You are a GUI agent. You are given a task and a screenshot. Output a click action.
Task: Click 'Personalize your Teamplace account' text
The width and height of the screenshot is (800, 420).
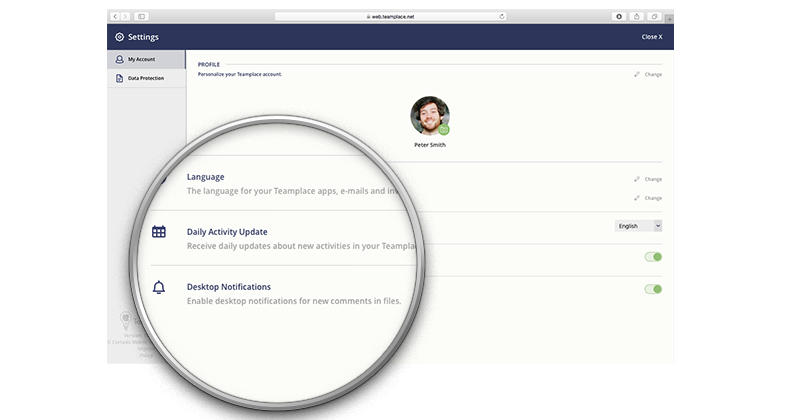(240, 74)
